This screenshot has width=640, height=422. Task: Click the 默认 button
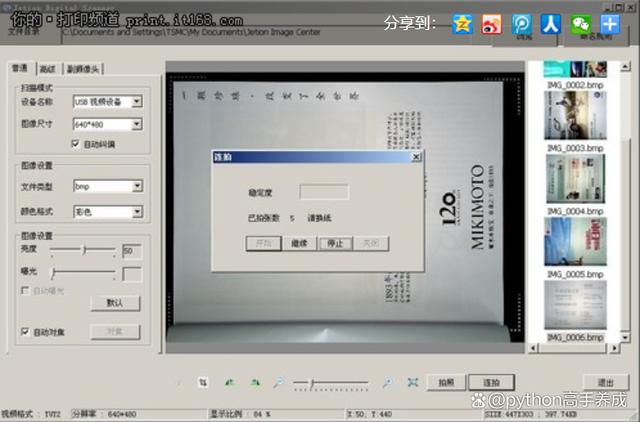click(x=115, y=303)
